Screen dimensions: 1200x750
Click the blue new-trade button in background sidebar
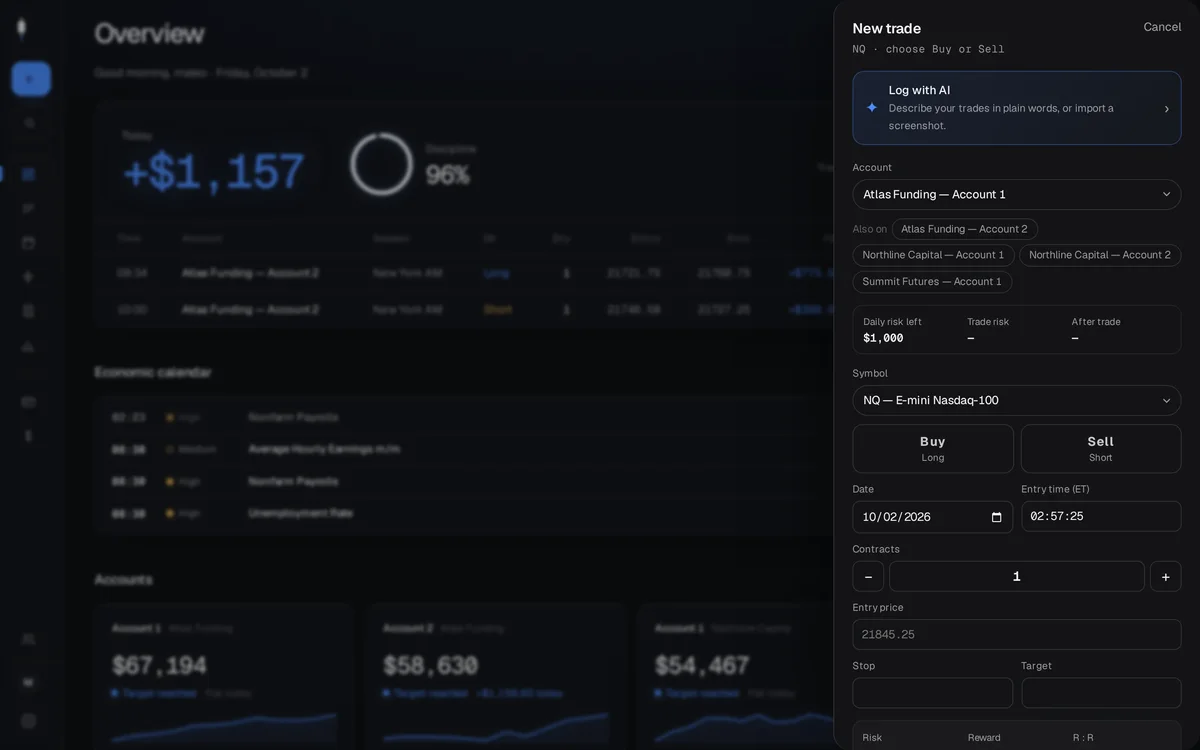click(31, 79)
